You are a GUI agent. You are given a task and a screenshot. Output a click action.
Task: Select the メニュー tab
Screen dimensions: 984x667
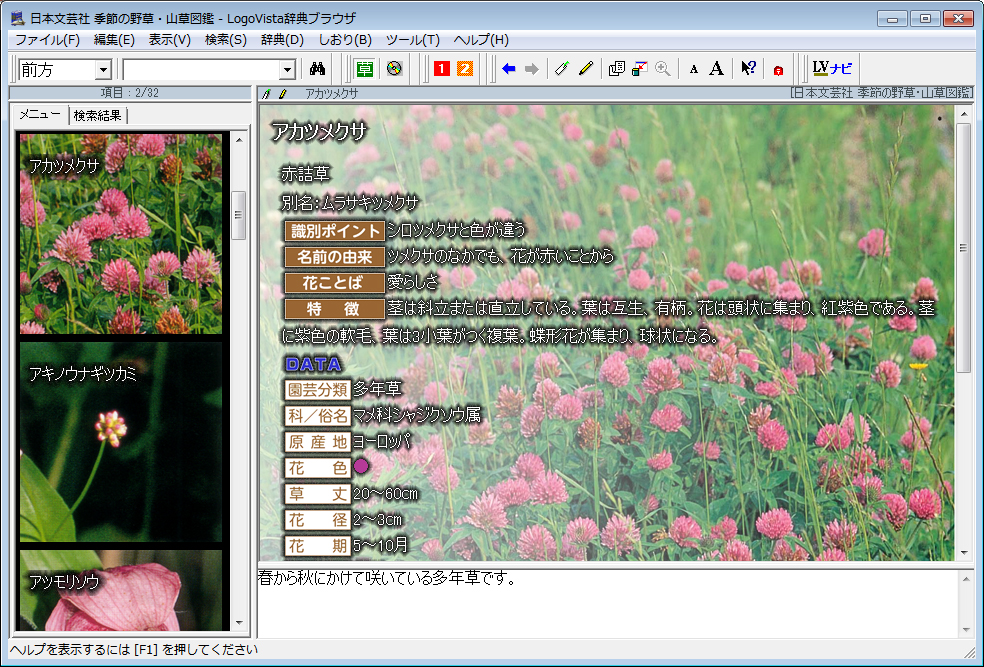(40, 116)
